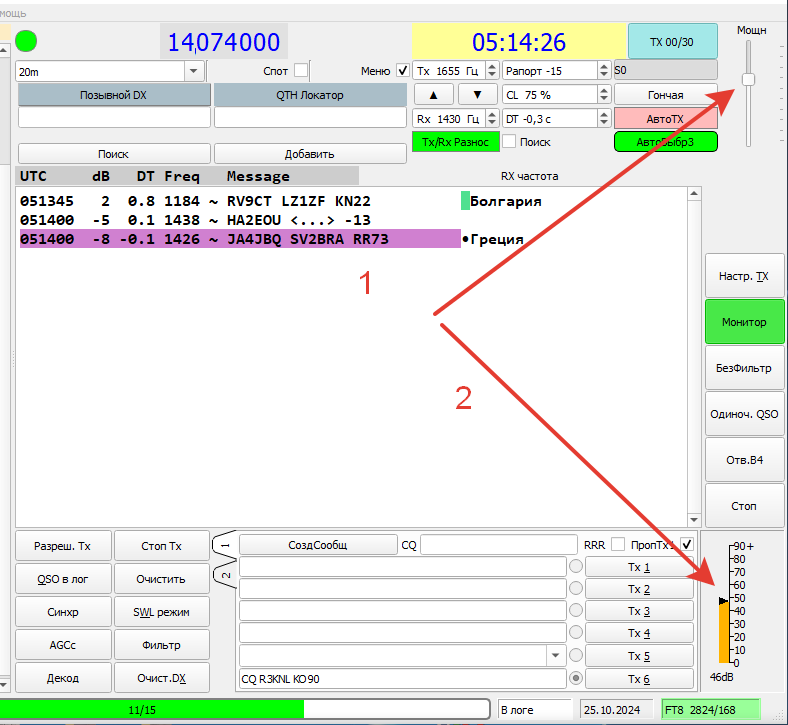Expand the Tx 5 message dropdown
The height and width of the screenshot is (725, 788).
[x=555, y=655]
